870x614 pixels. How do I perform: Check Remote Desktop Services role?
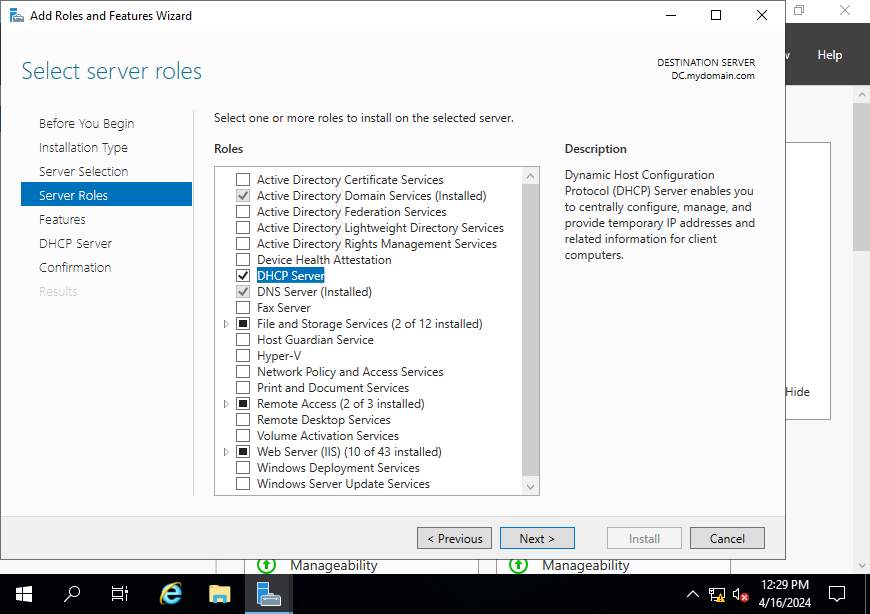(x=243, y=420)
